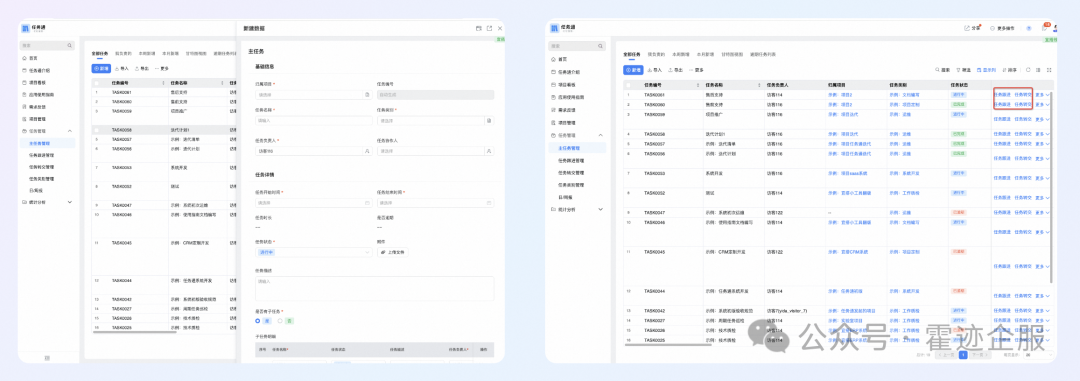This screenshot has width=1080, height=381.
Task: Click the row density icon in right window toolbar
Action: [x=1038, y=70]
